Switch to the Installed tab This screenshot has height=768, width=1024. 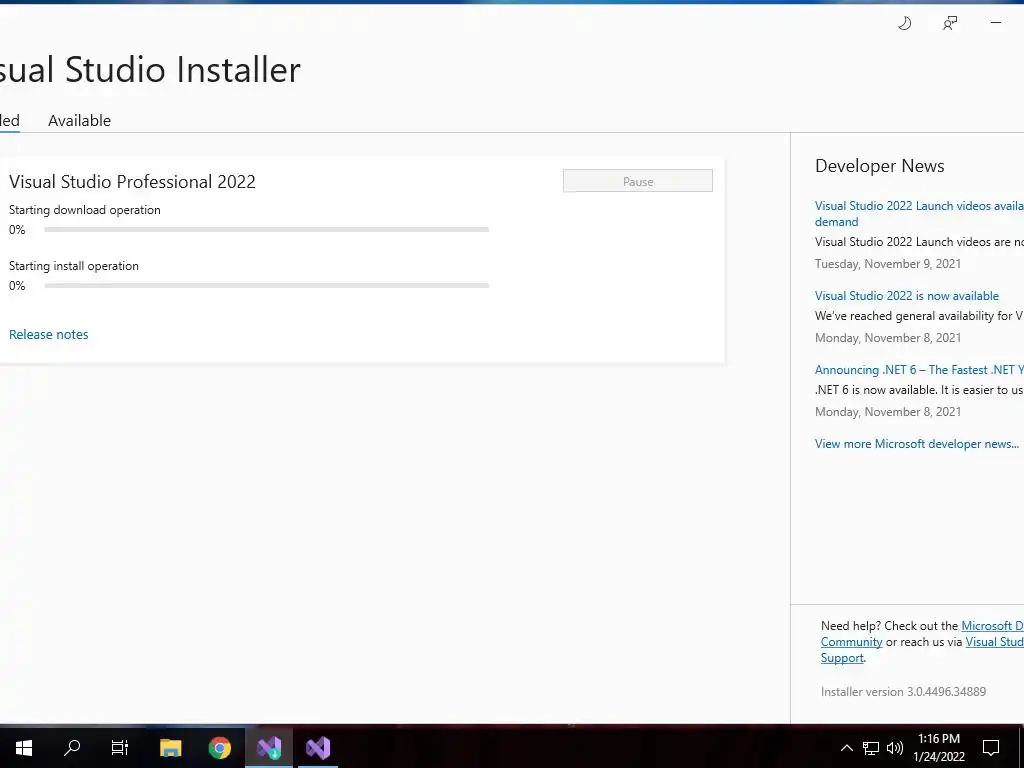[x=9, y=120]
